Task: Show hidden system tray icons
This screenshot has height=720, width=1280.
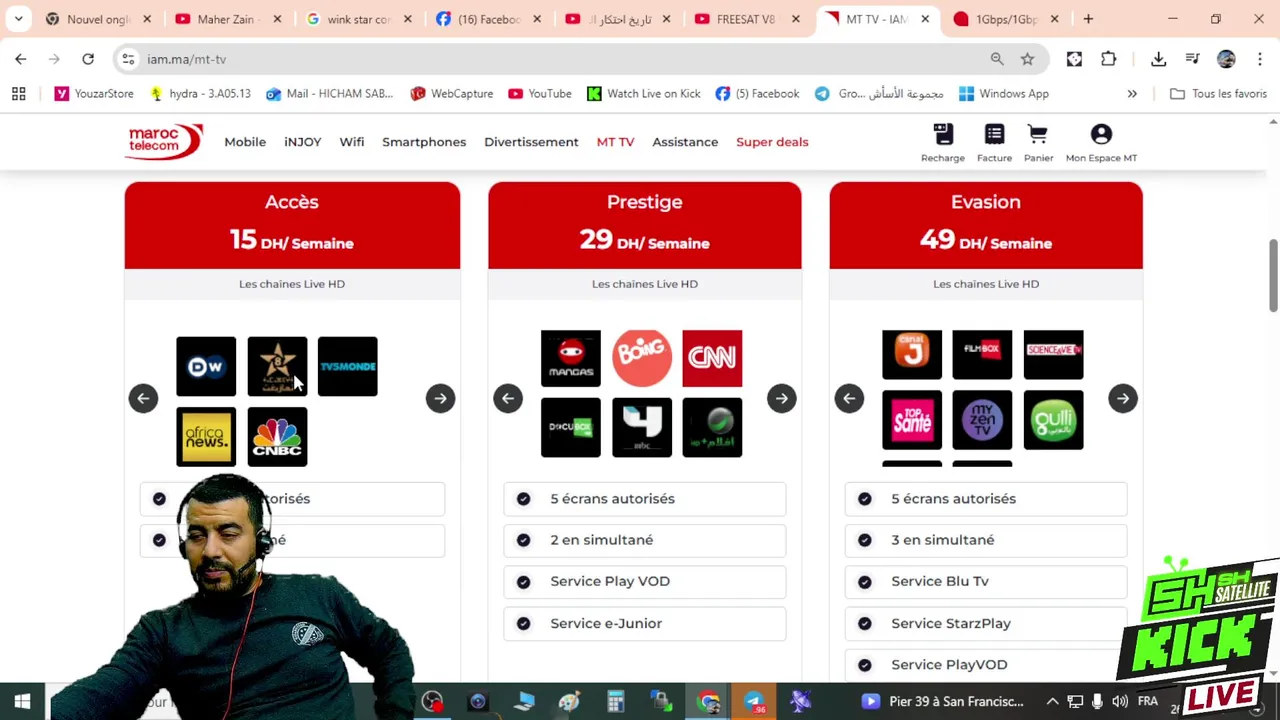Action: coord(1052,701)
